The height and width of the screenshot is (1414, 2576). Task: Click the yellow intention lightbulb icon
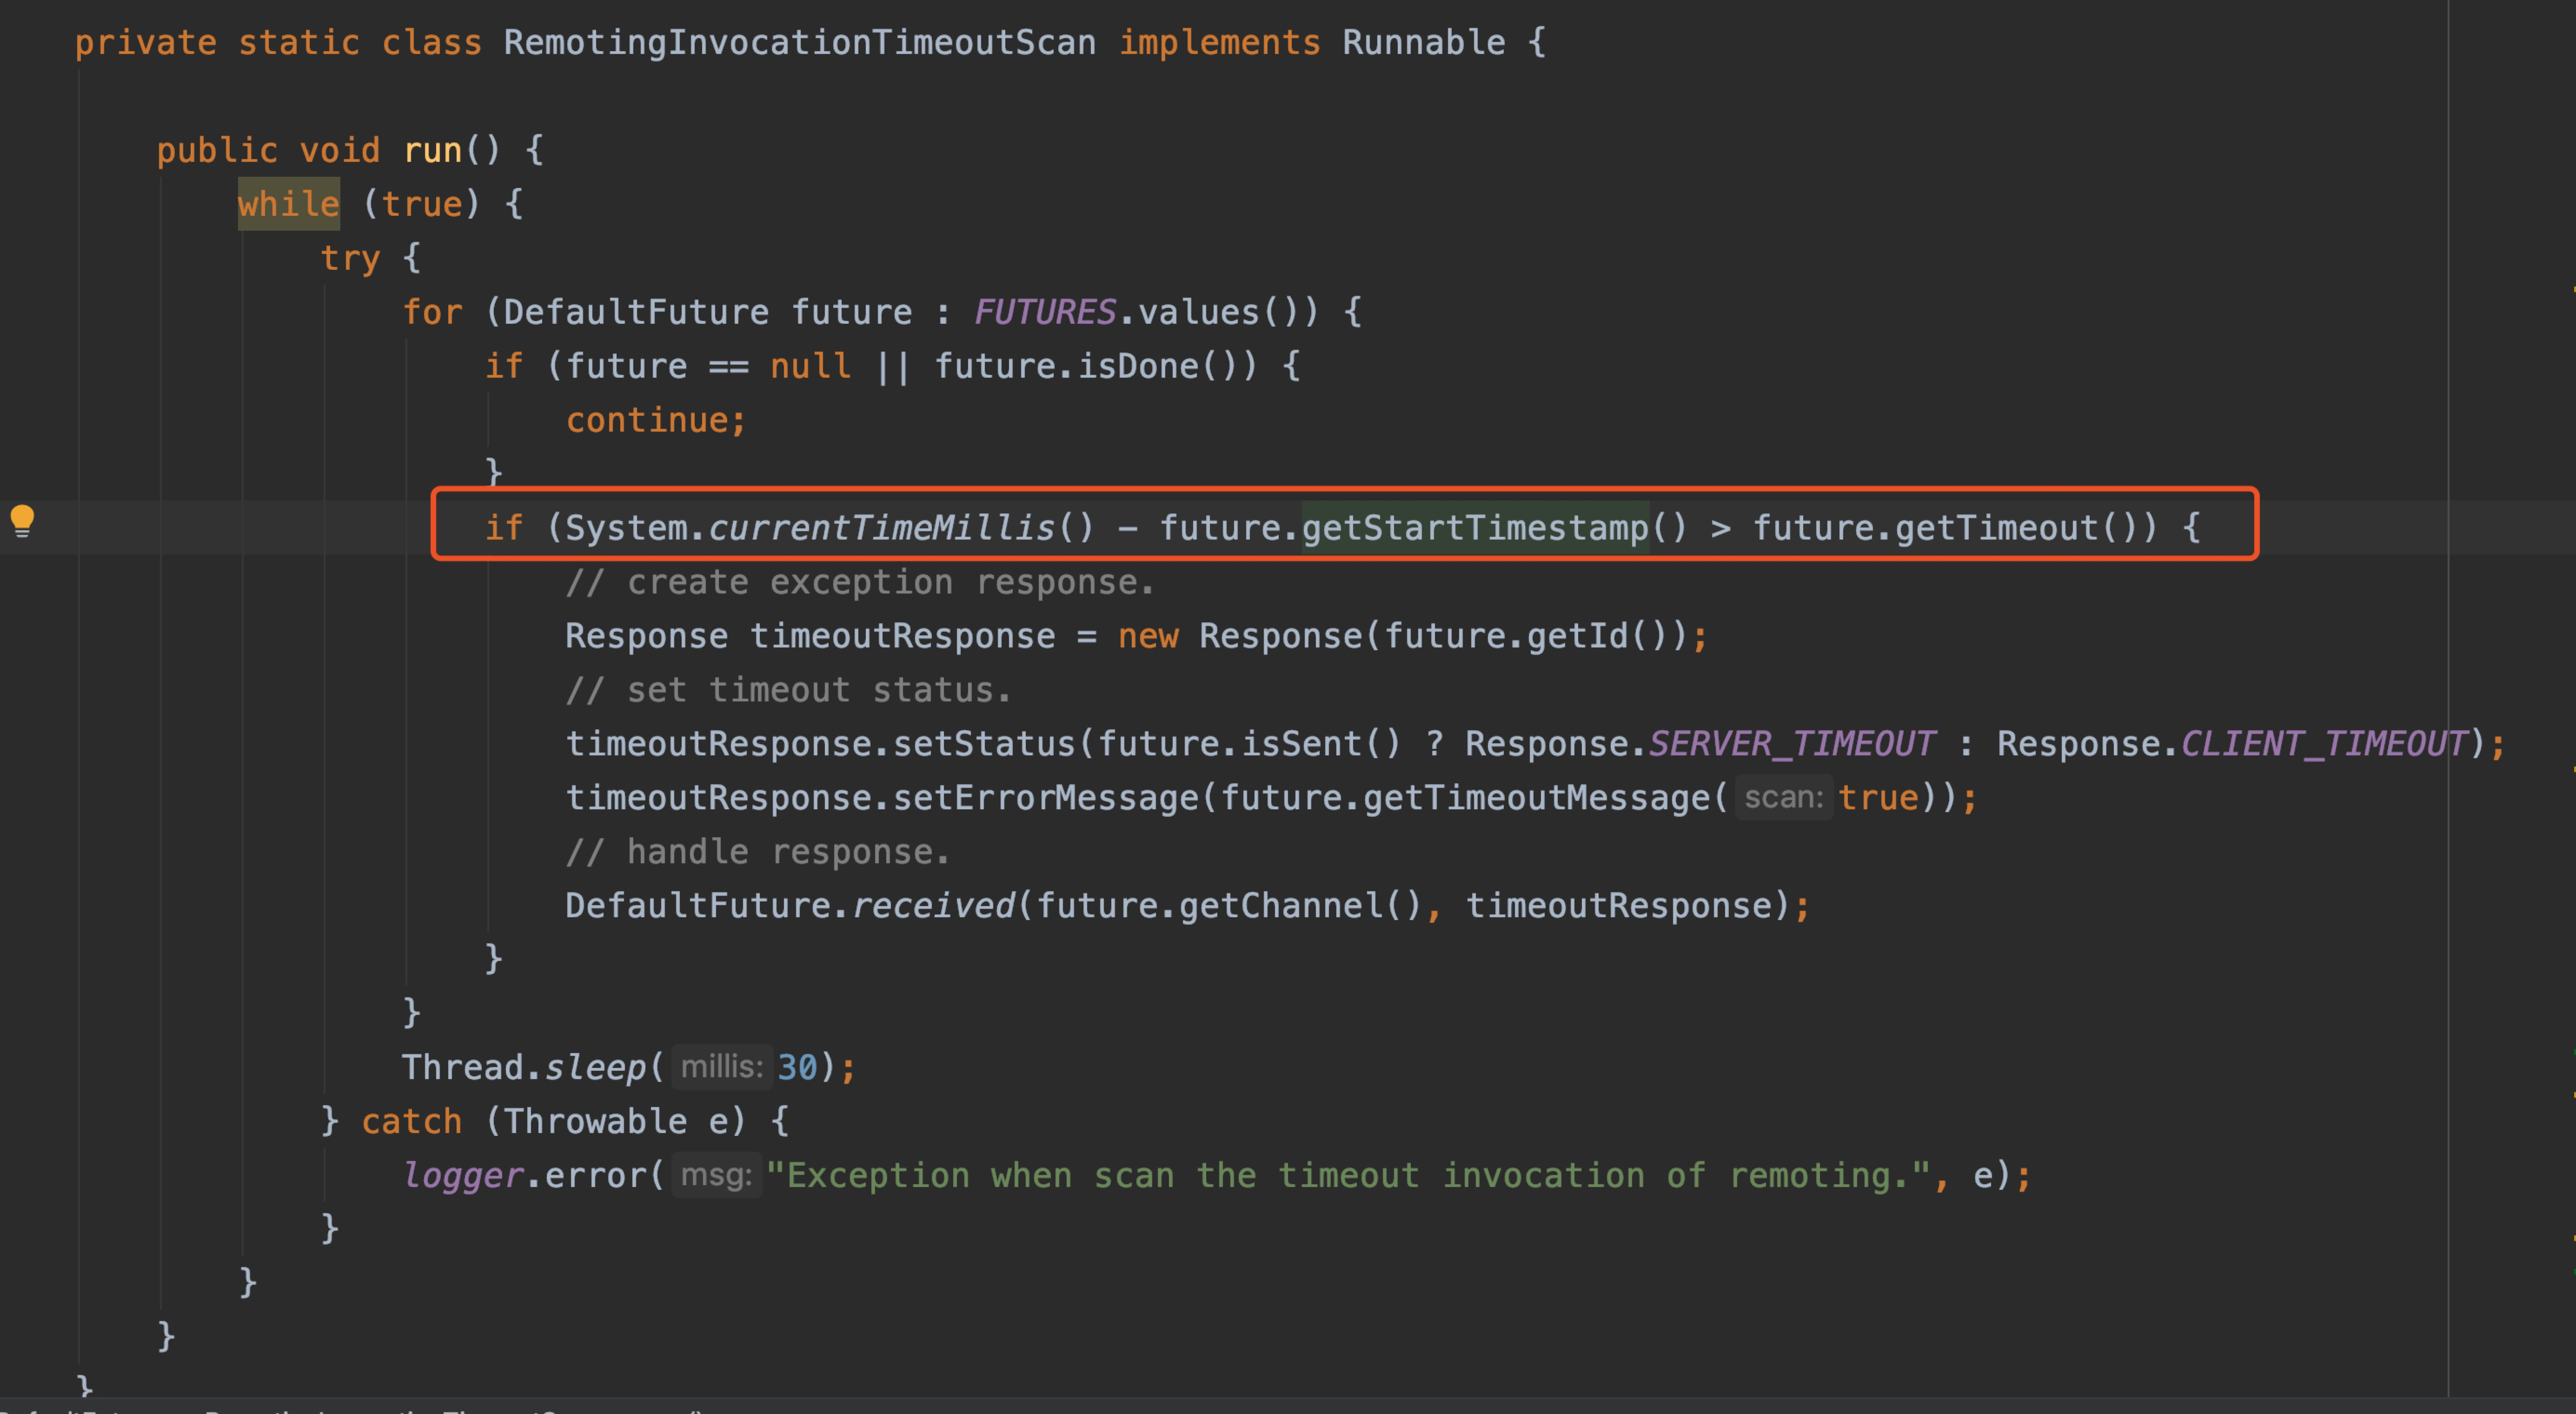tap(22, 520)
